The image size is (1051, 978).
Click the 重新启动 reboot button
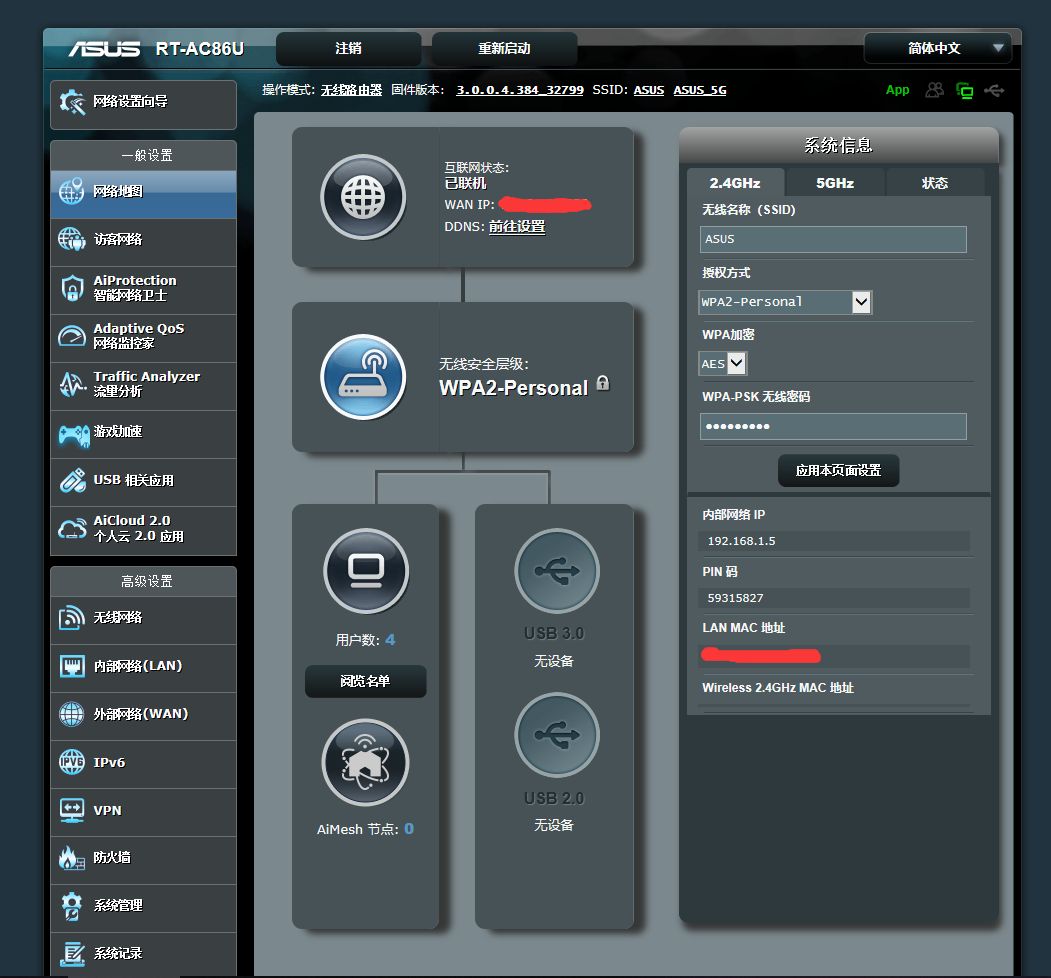(504, 48)
